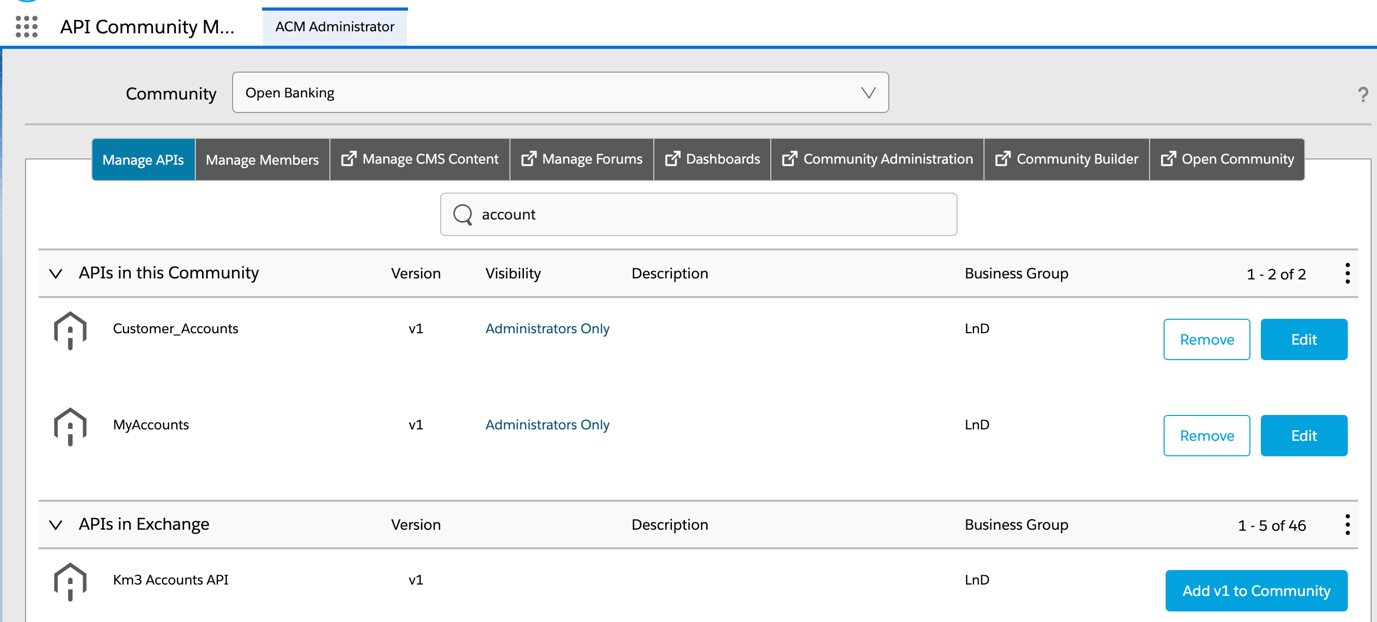
Task: Open the Community dropdown showing Open Banking
Action: pos(560,93)
